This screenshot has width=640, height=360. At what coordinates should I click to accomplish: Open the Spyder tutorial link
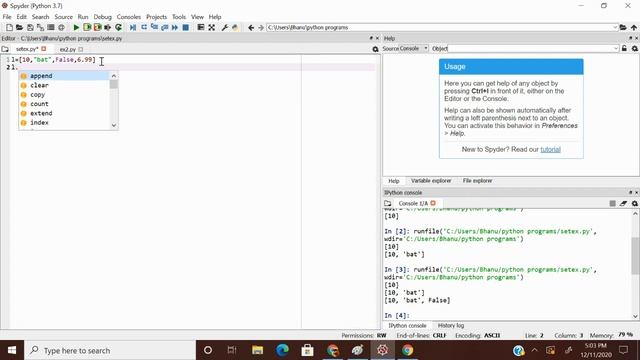point(550,149)
